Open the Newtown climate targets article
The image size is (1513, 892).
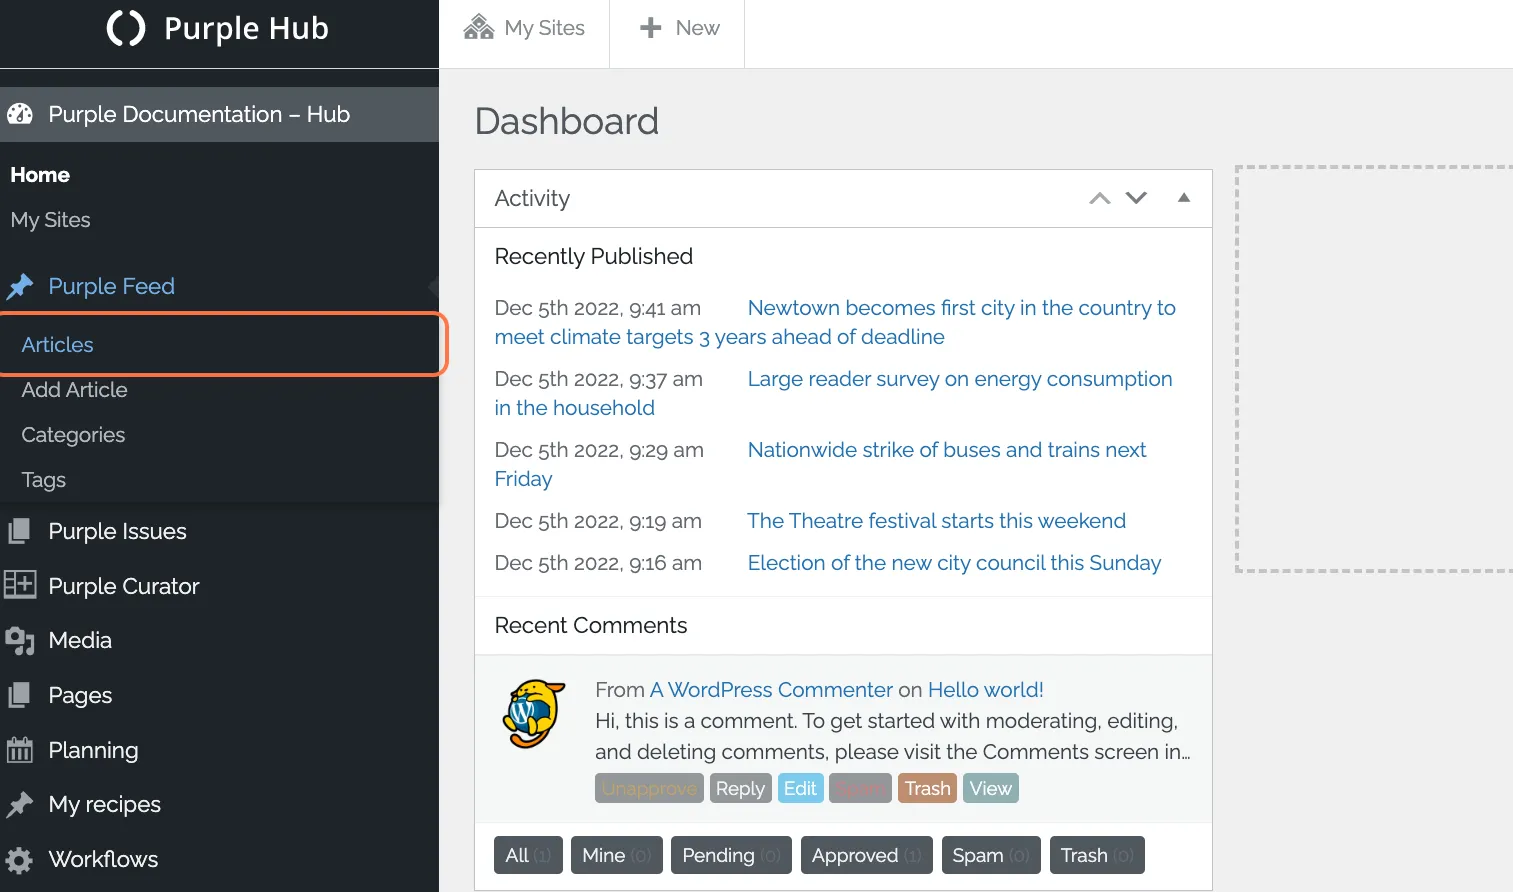click(835, 322)
